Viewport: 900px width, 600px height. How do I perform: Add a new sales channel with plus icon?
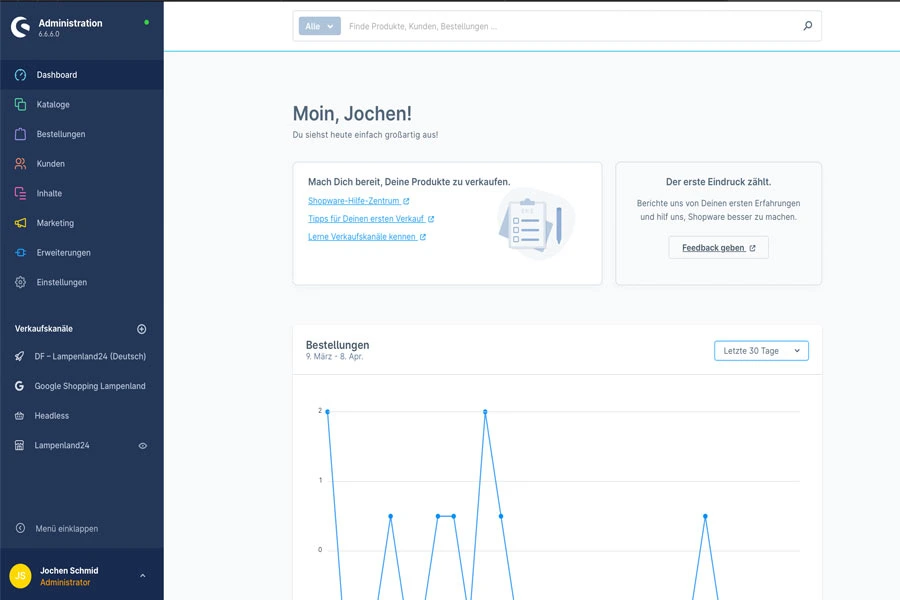click(x=142, y=329)
